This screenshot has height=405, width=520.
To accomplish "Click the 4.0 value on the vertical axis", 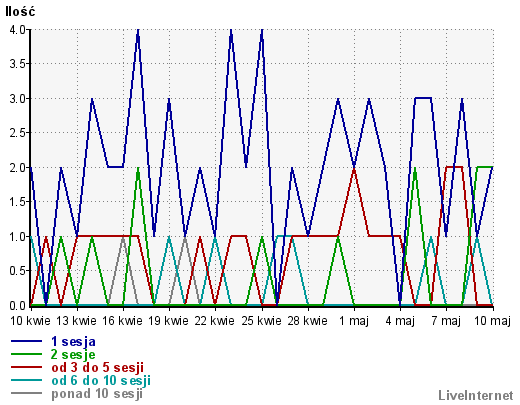I will tap(18, 30).
